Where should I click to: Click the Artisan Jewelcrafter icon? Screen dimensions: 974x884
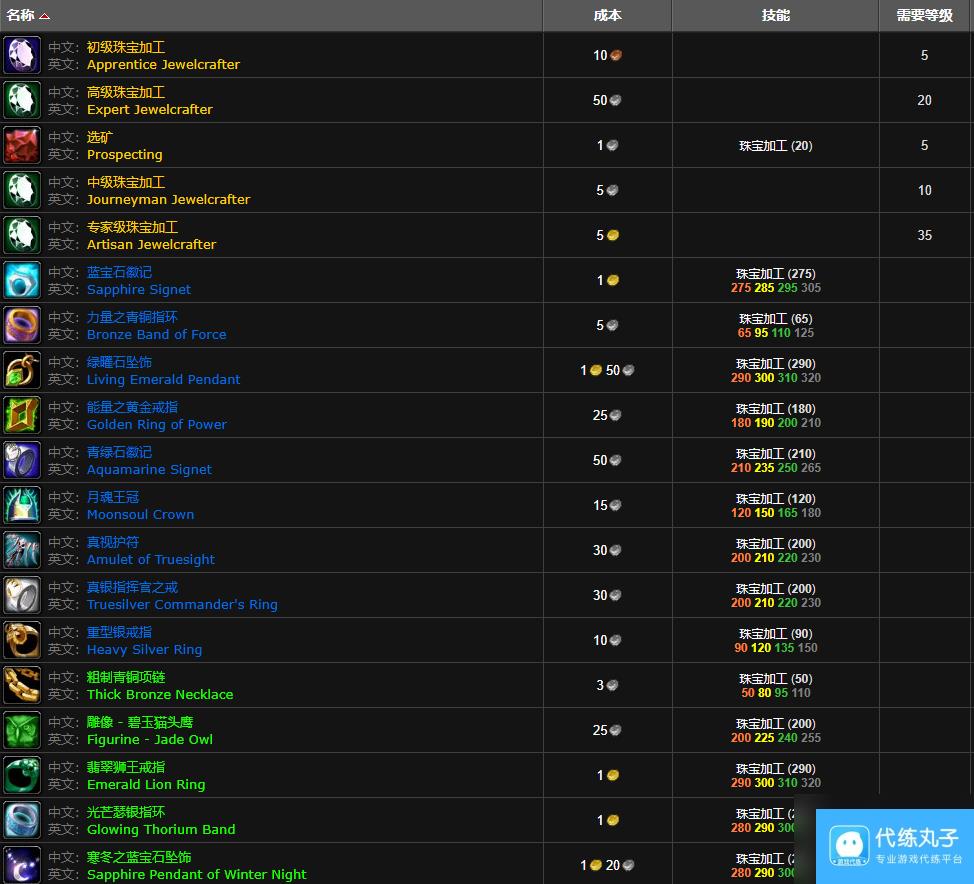click(22, 235)
